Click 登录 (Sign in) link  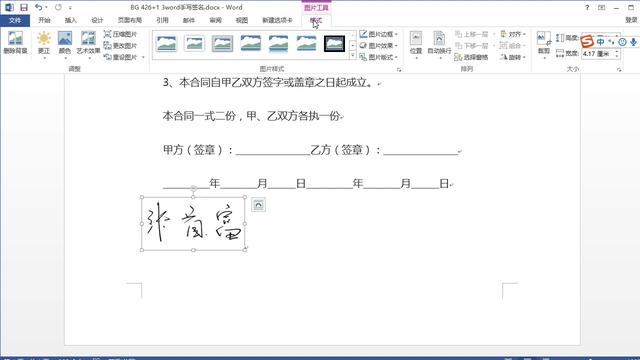(631, 20)
